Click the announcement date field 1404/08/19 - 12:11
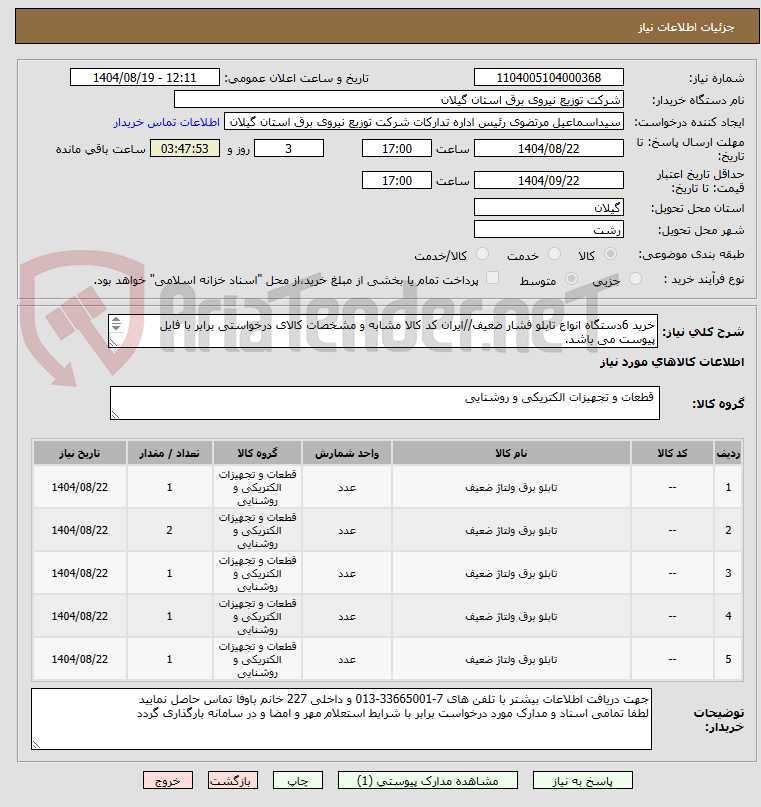The image size is (761, 807). coord(145,78)
